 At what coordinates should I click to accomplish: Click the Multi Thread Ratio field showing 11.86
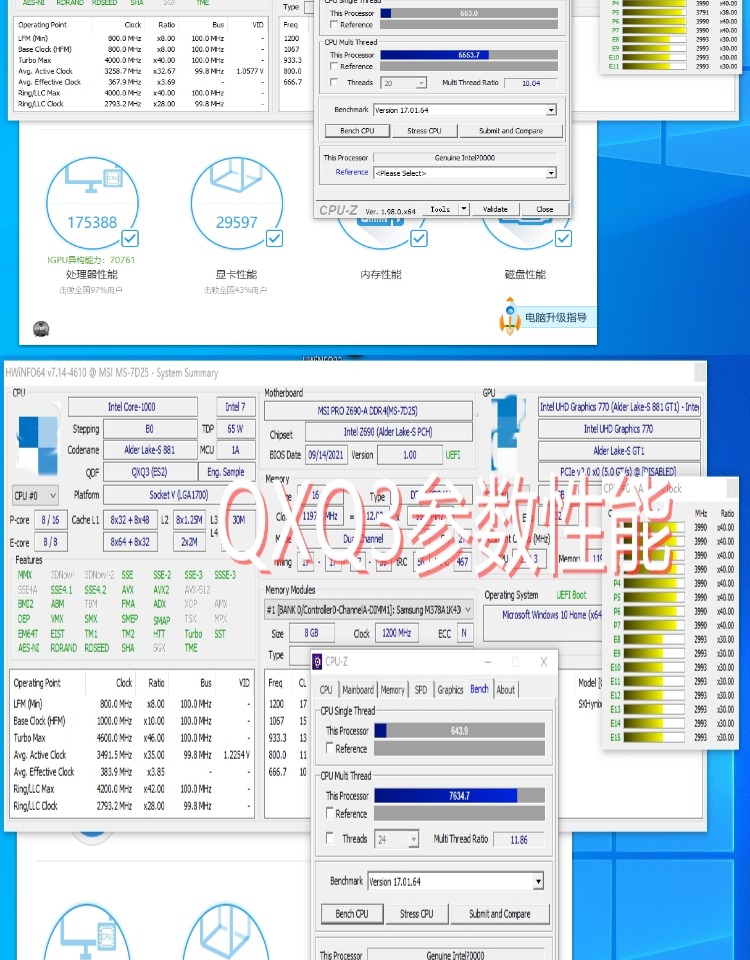click(519, 839)
